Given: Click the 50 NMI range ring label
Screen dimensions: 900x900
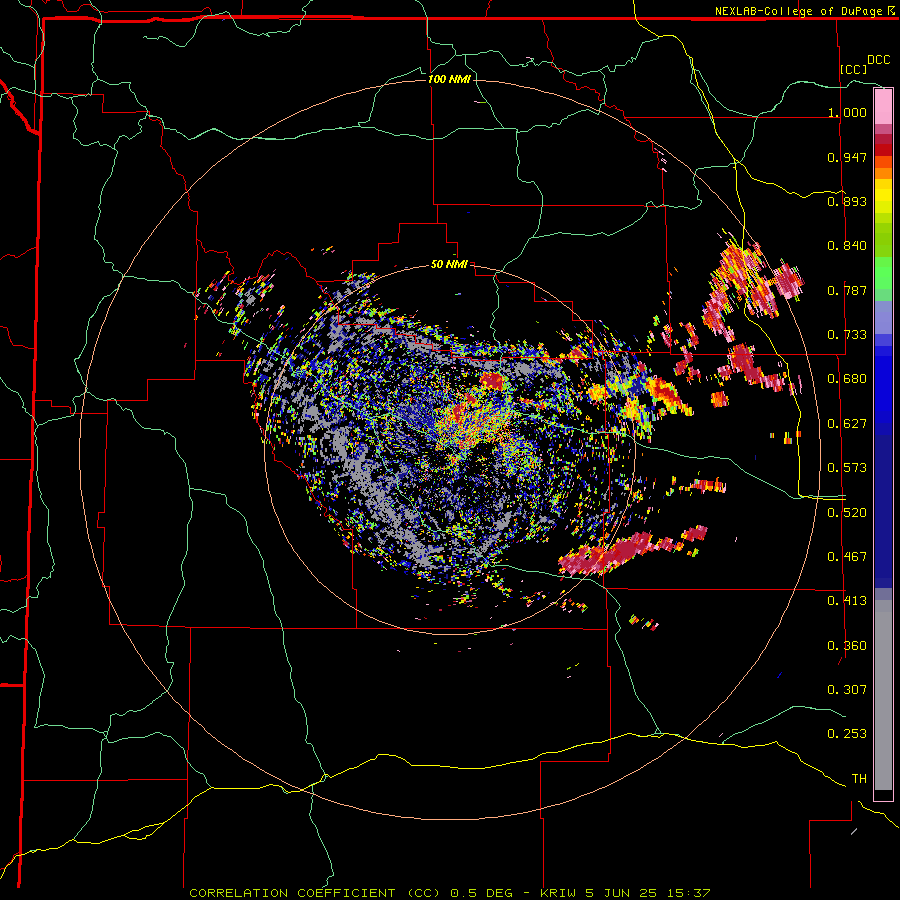Looking at the screenshot, I should point(449,264).
